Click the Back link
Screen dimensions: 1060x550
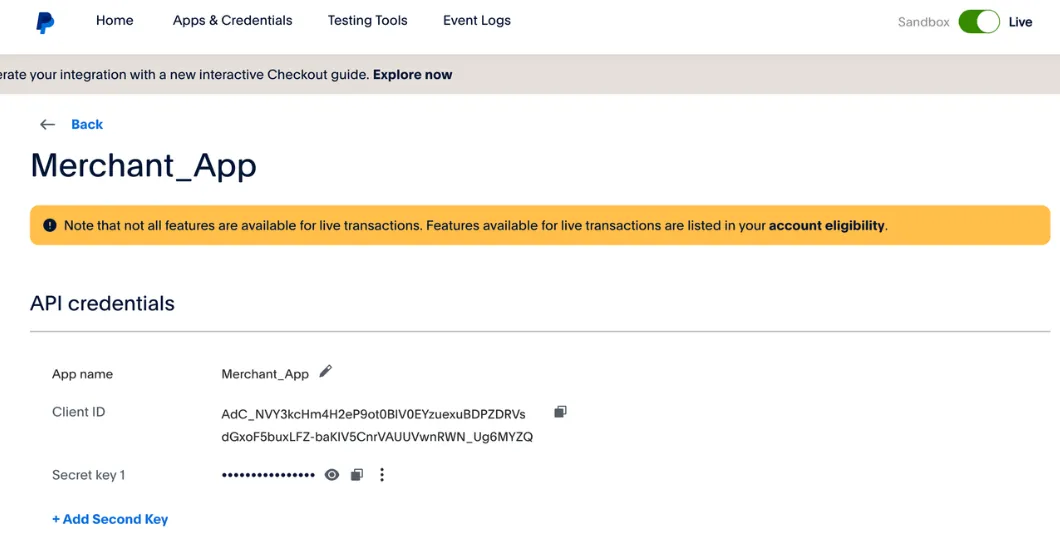click(x=87, y=124)
